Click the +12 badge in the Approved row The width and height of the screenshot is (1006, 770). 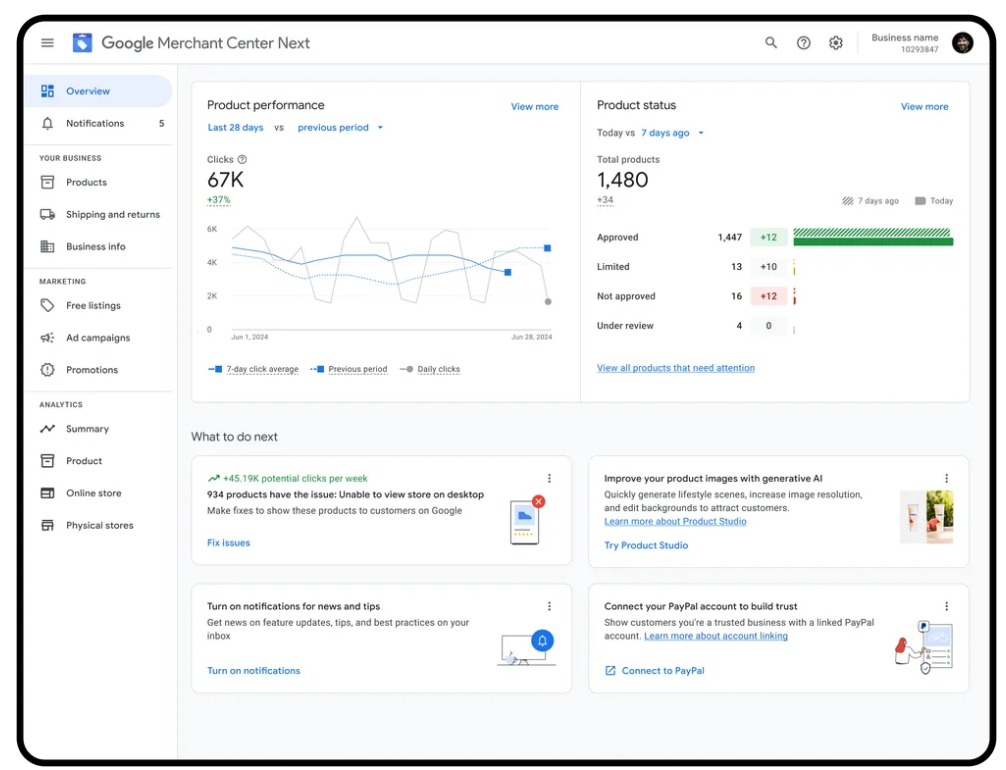coord(768,237)
